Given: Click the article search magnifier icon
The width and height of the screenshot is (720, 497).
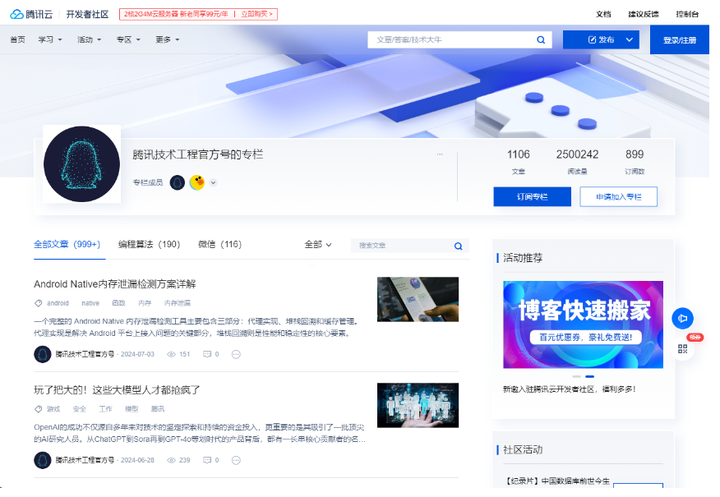Looking at the screenshot, I should 458,246.
